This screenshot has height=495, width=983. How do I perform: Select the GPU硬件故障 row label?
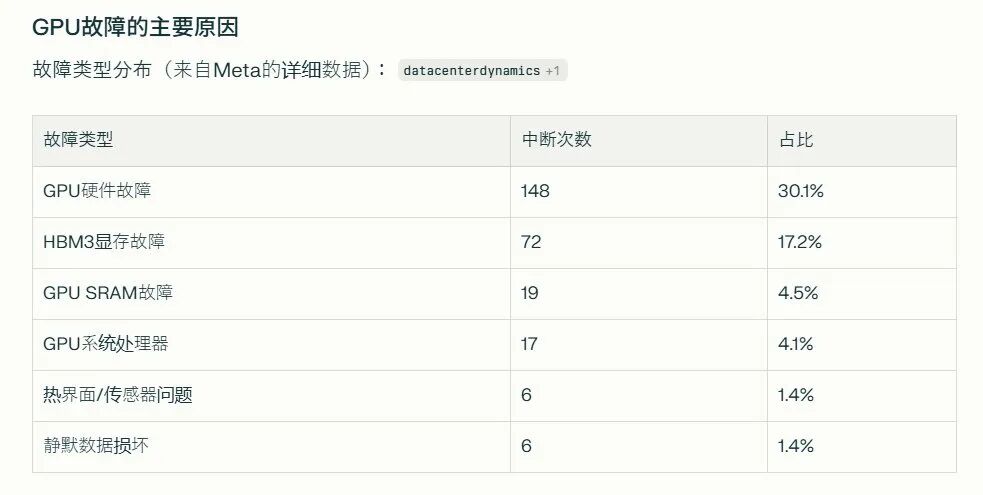click(x=97, y=190)
